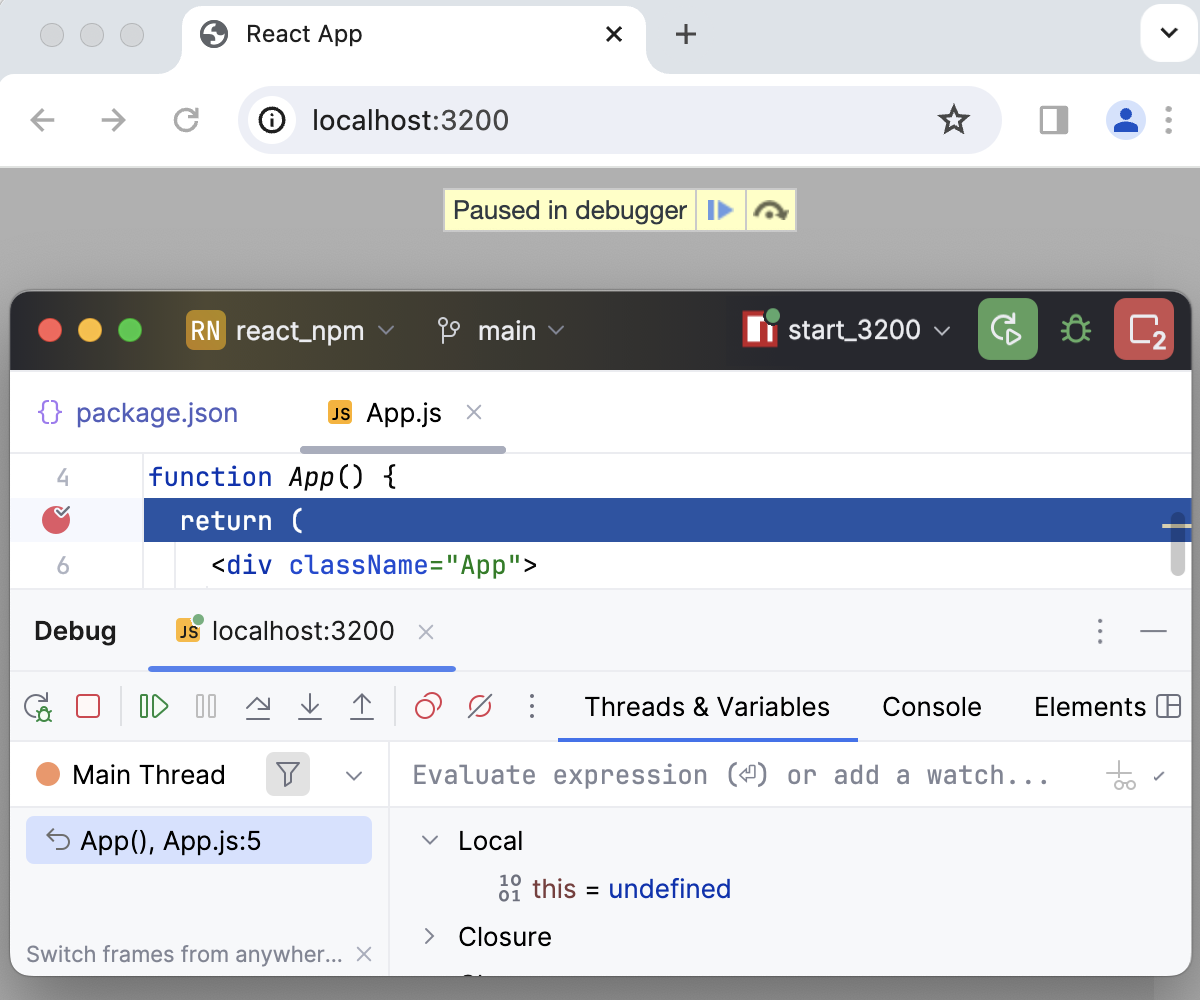Rerun the start_3200 configuration
The width and height of the screenshot is (1200, 1000).
pyautogui.click(x=1007, y=330)
